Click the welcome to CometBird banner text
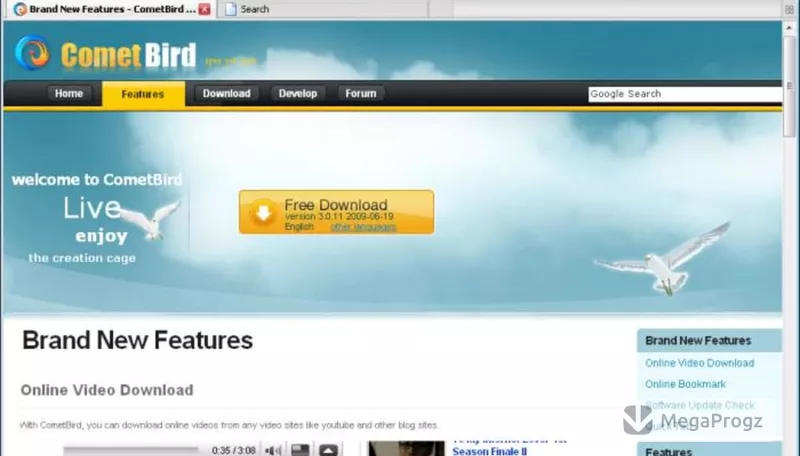Screen dimensions: 800x456 point(97,180)
